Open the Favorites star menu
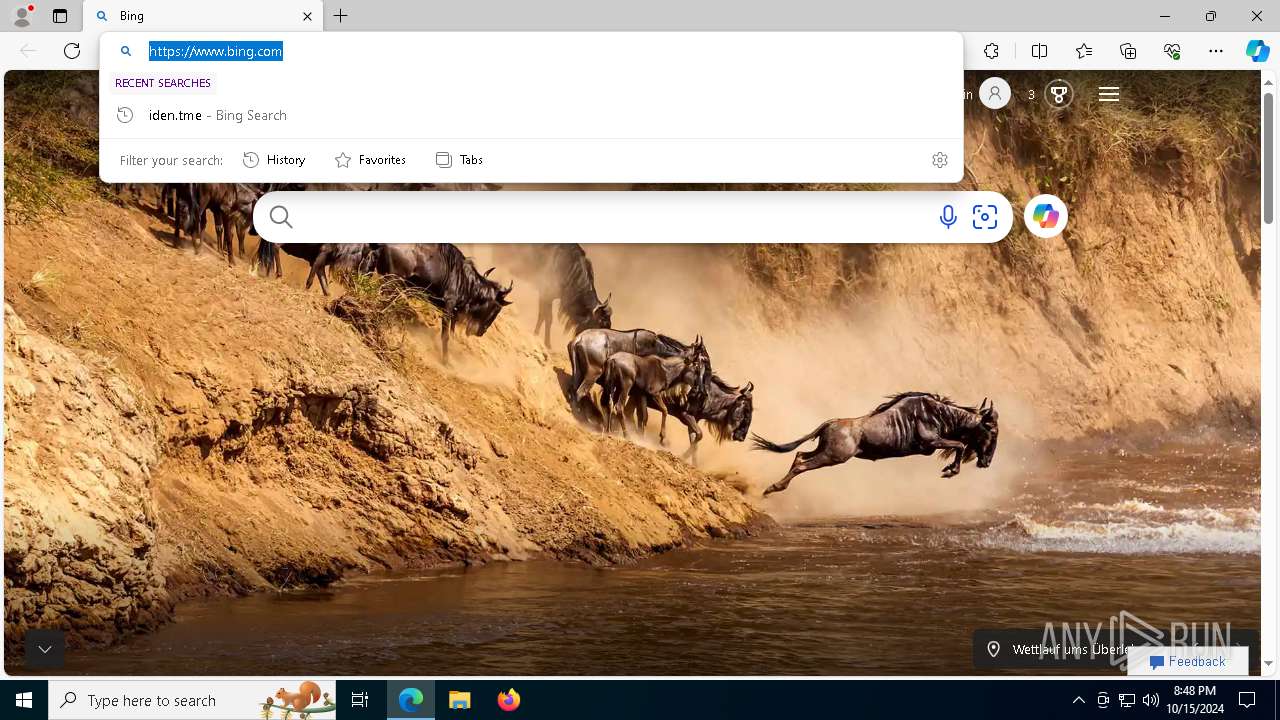Screen dimensions: 1280x720 pos(1084,51)
